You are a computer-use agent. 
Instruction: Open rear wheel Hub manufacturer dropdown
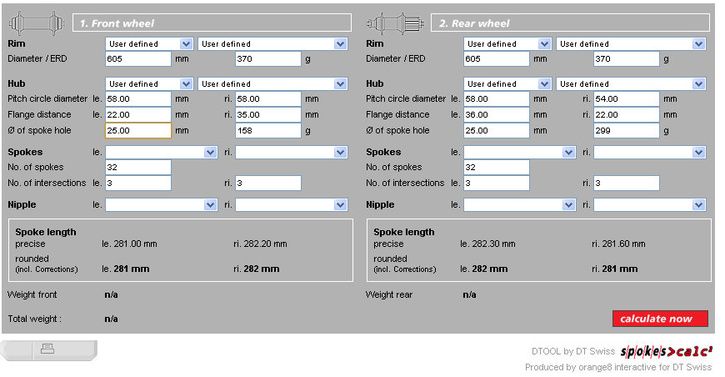tap(507, 84)
